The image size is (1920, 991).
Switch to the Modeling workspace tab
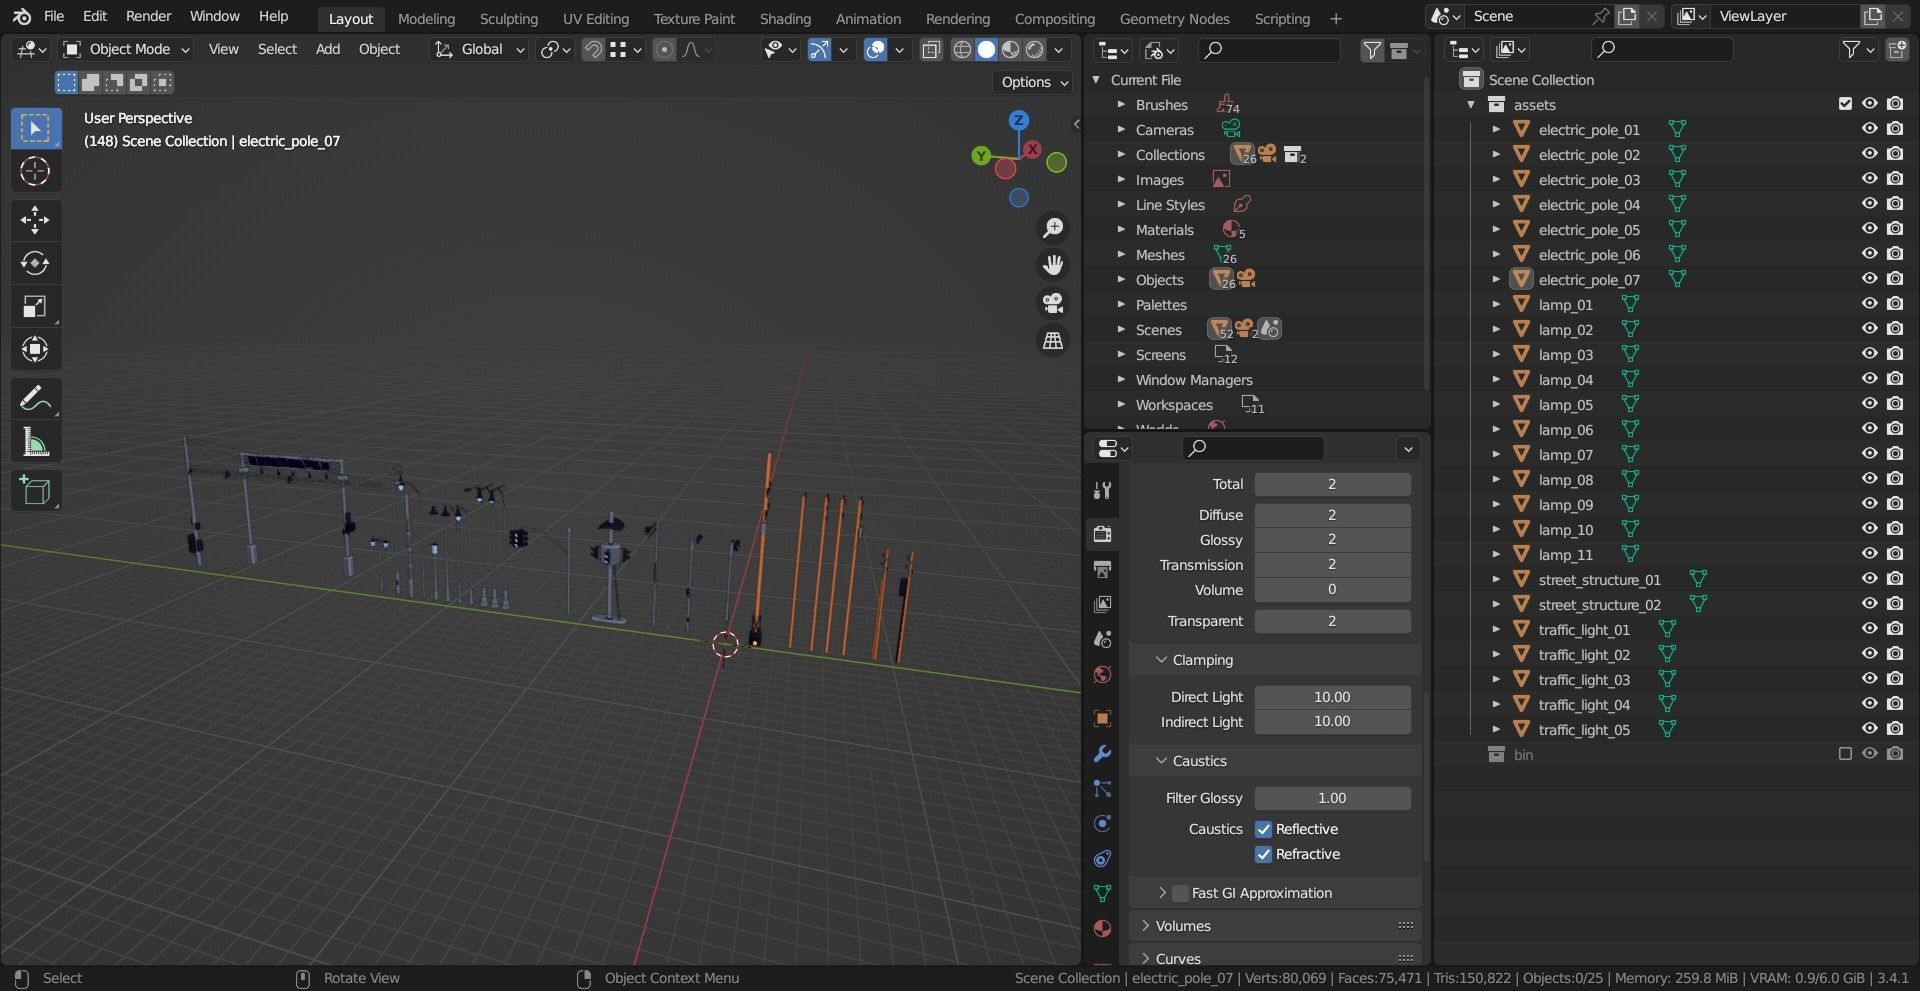point(426,18)
